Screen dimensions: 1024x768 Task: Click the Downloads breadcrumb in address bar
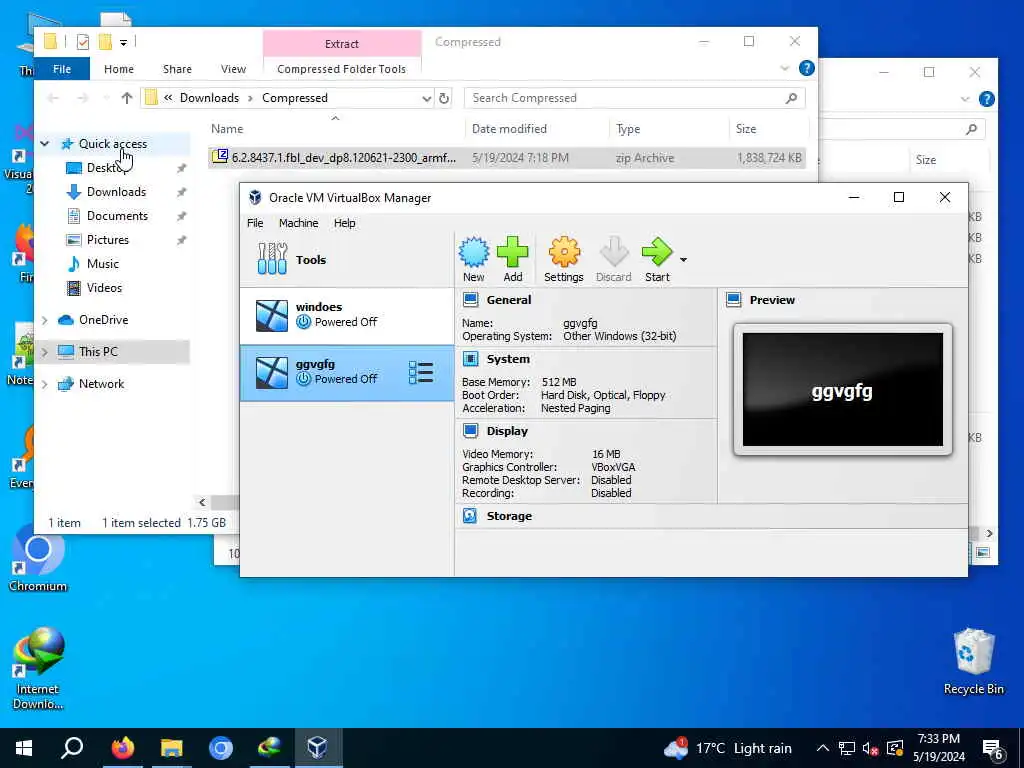click(x=209, y=98)
